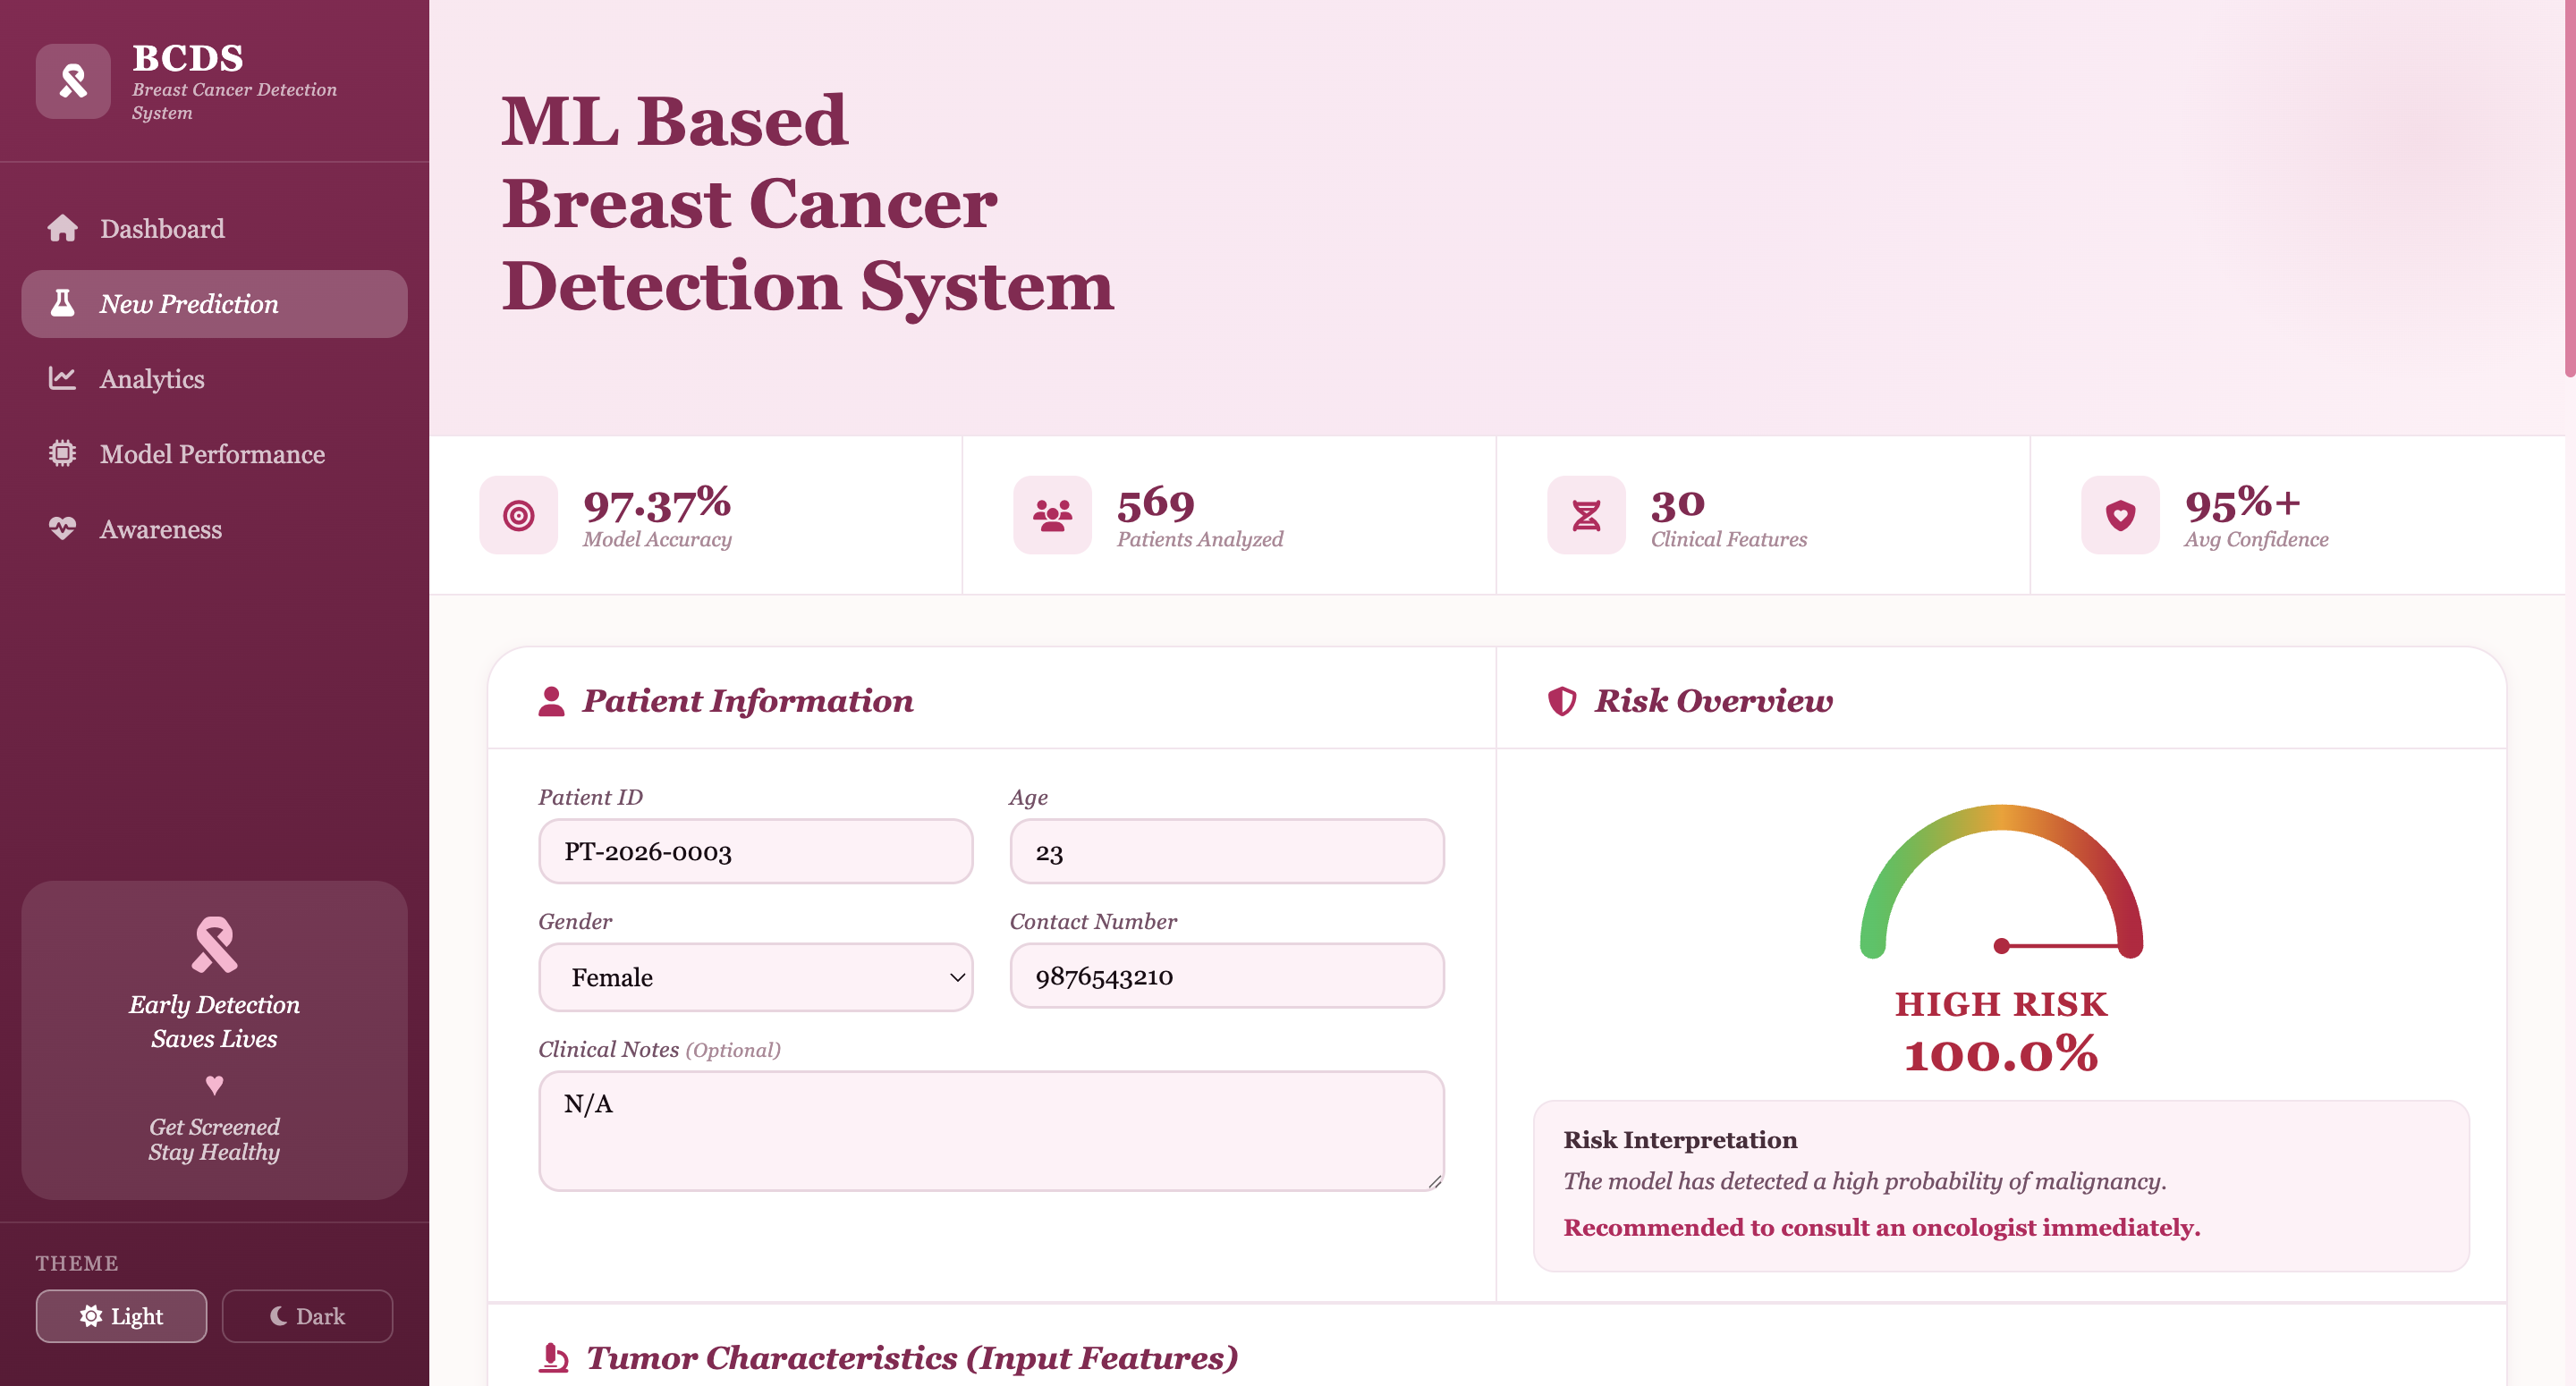The height and width of the screenshot is (1386, 2576).
Task: Click the 100.0% risk percentage
Action: click(2000, 1054)
